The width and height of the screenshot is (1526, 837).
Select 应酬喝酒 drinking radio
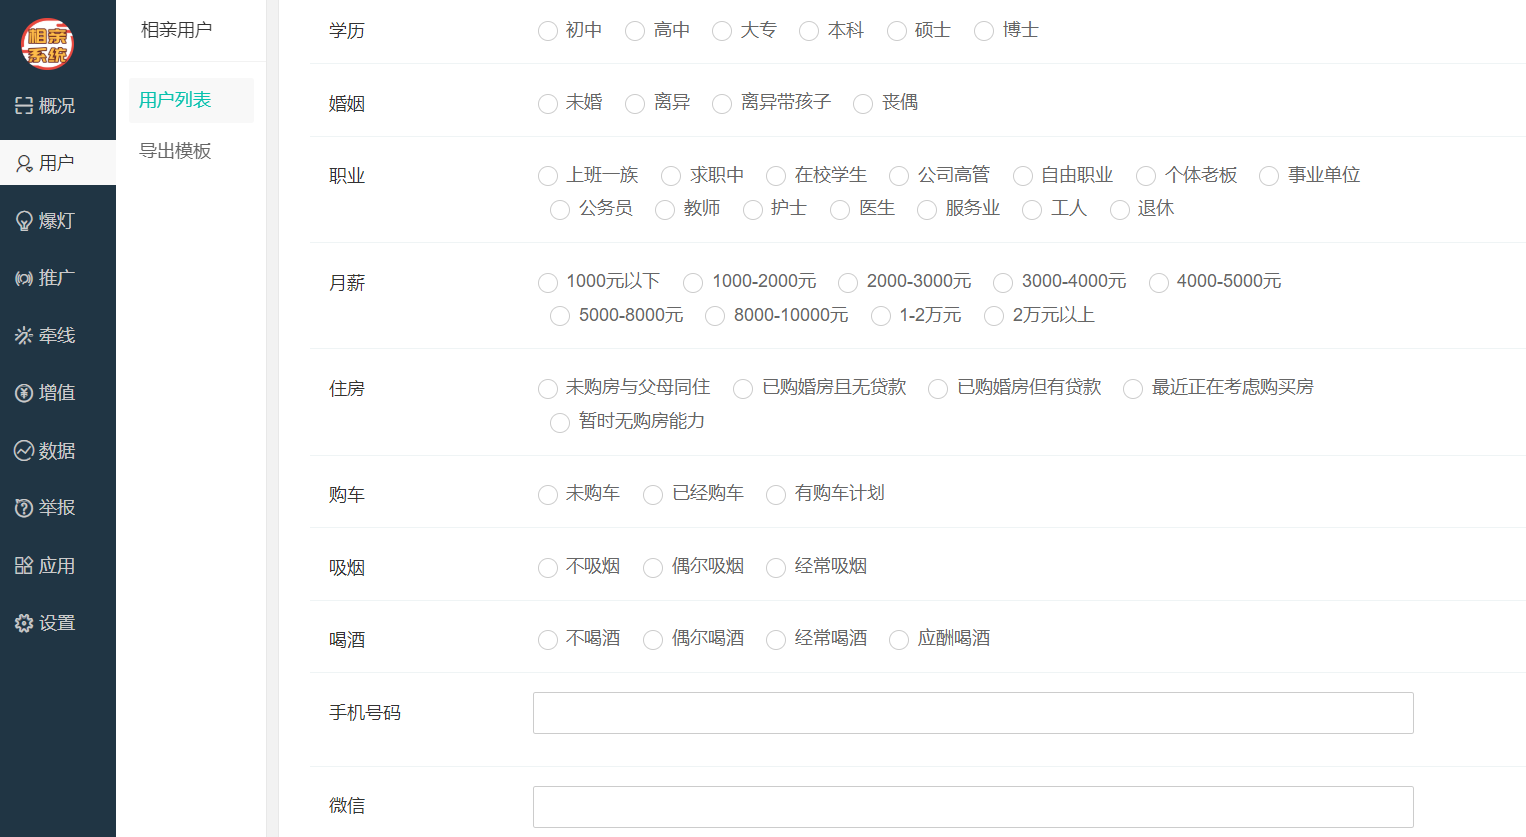click(x=899, y=639)
